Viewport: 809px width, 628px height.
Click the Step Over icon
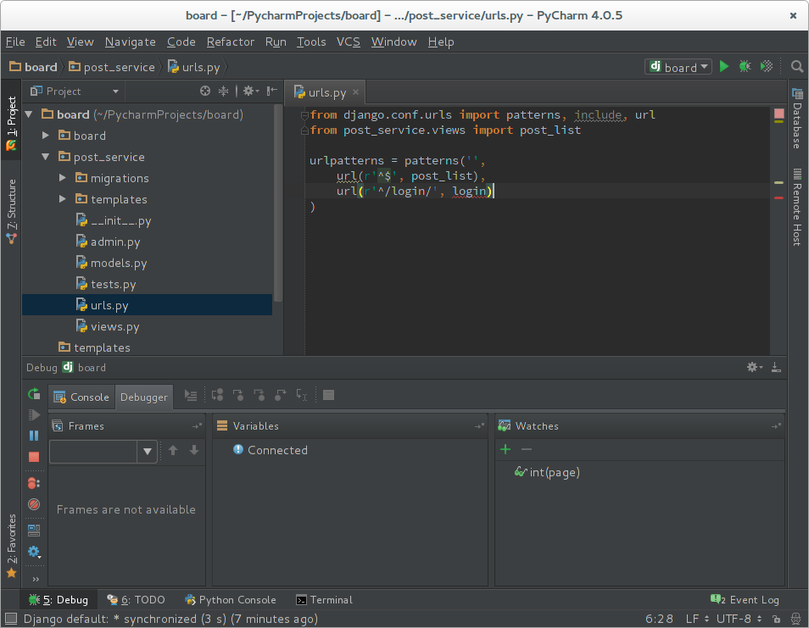point(217,395)
